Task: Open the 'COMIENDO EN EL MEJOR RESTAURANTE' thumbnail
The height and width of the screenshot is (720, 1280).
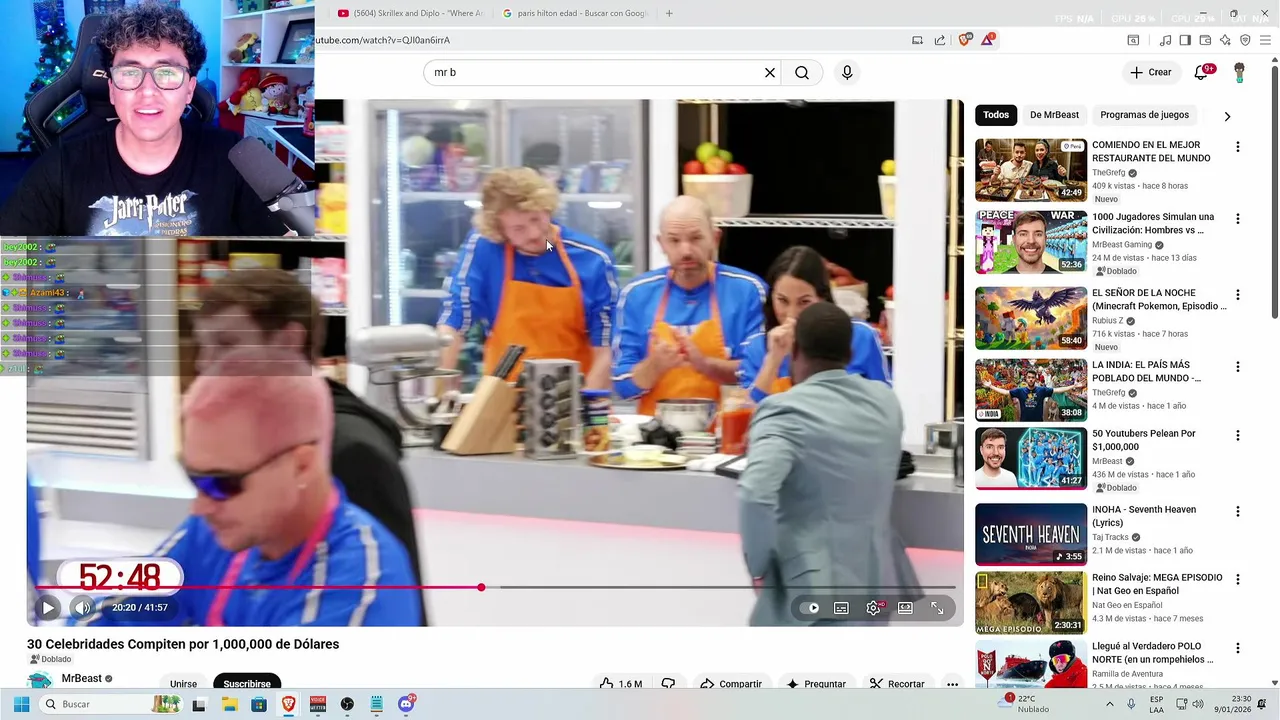Action: click(1031, 170)
